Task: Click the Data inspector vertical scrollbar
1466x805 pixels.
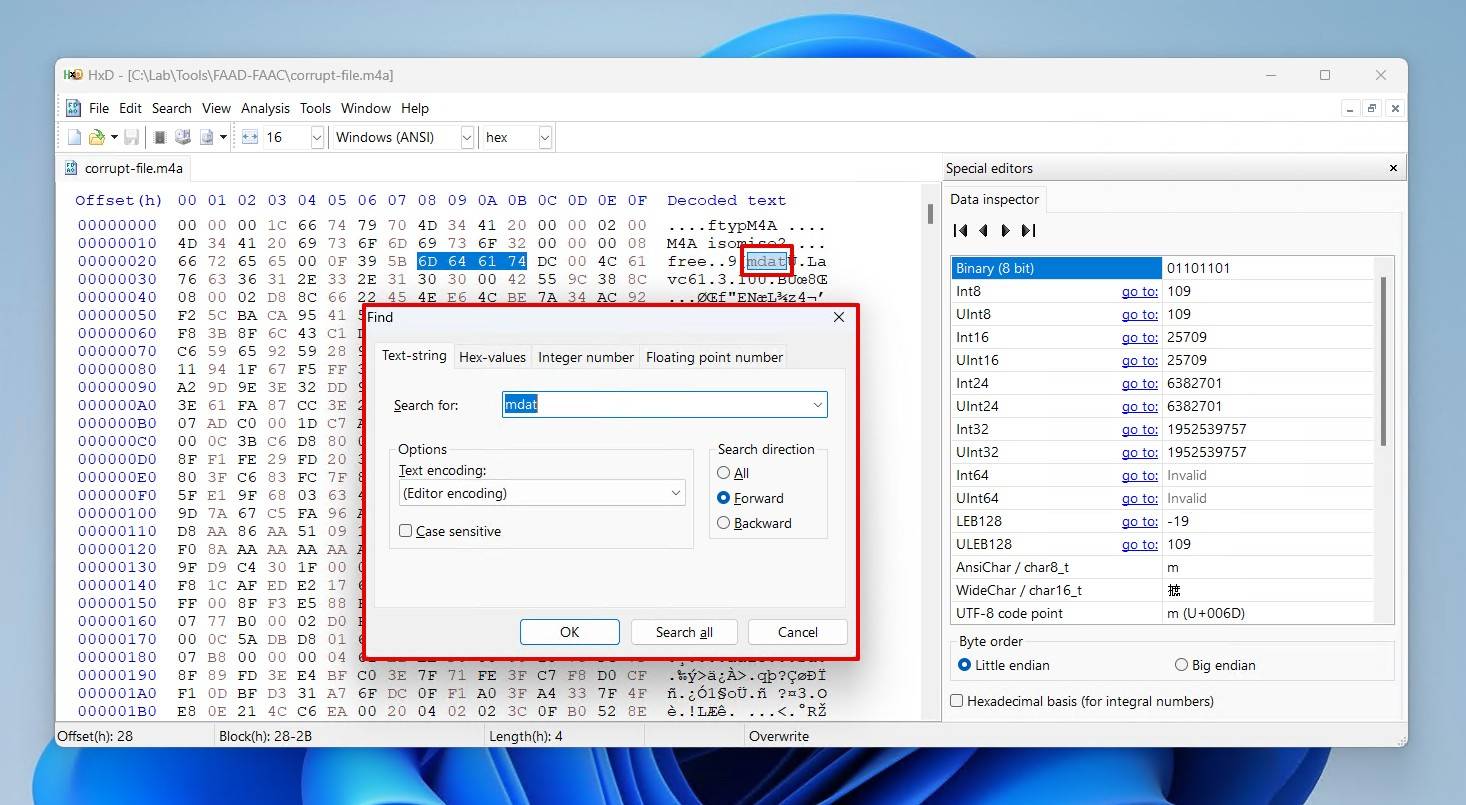Action: point(1384,360)
